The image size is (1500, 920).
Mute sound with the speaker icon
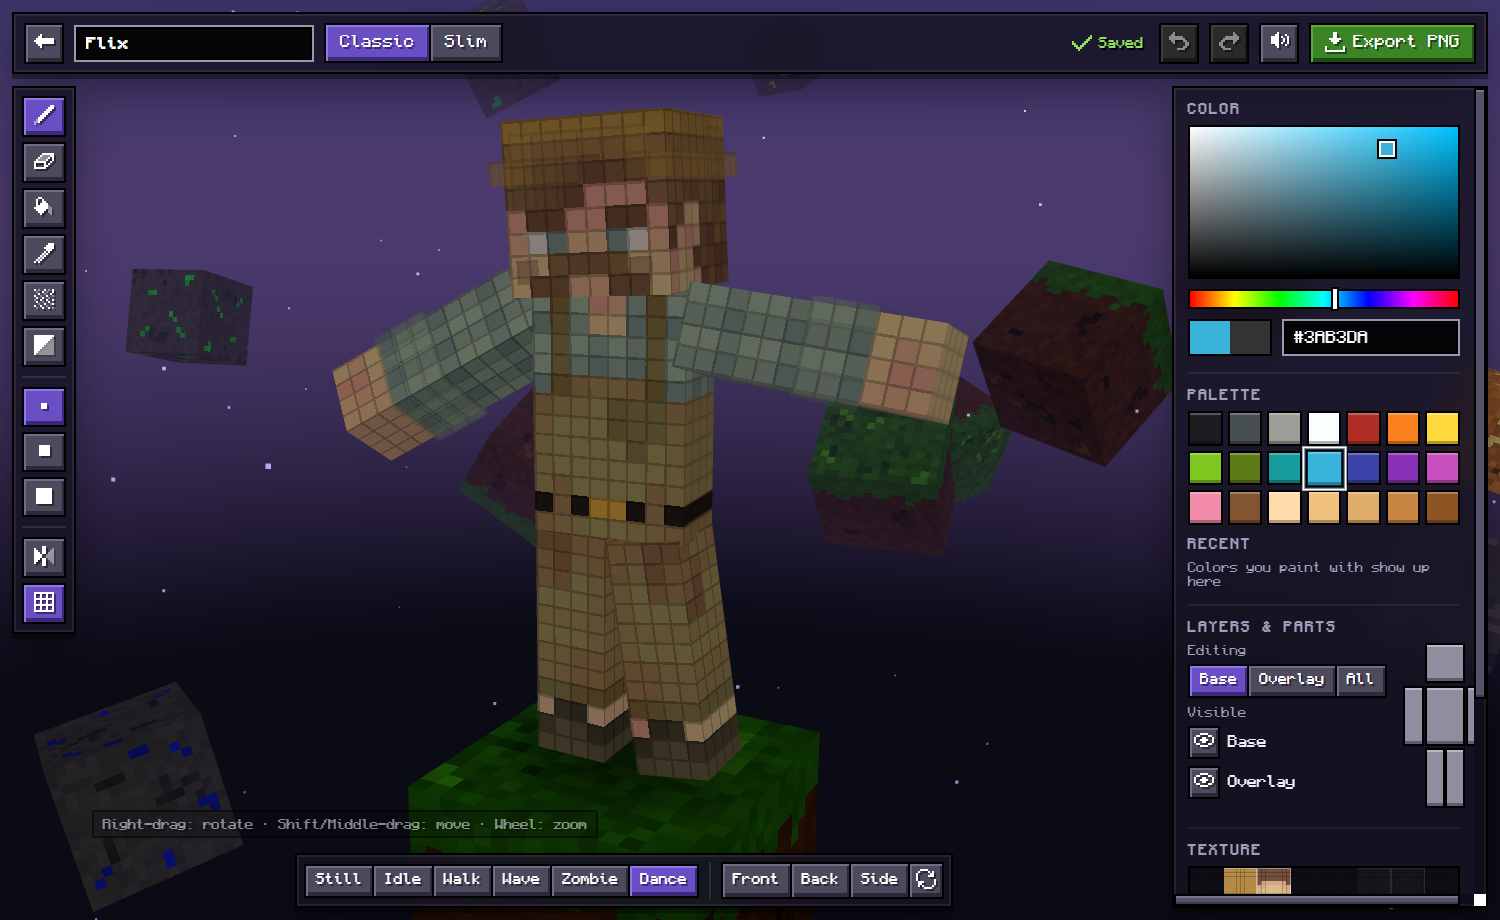[1279, 42]
